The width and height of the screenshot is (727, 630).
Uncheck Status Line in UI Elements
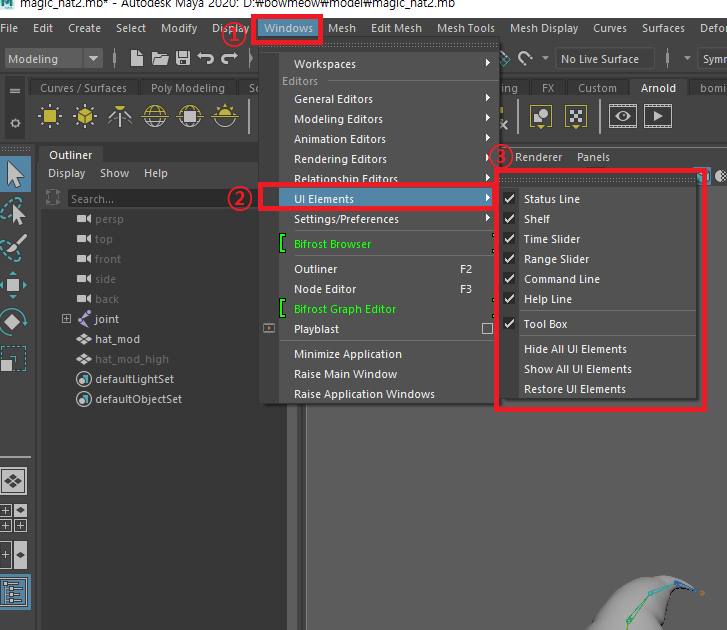pyautogui.click(x=509, y=199)
